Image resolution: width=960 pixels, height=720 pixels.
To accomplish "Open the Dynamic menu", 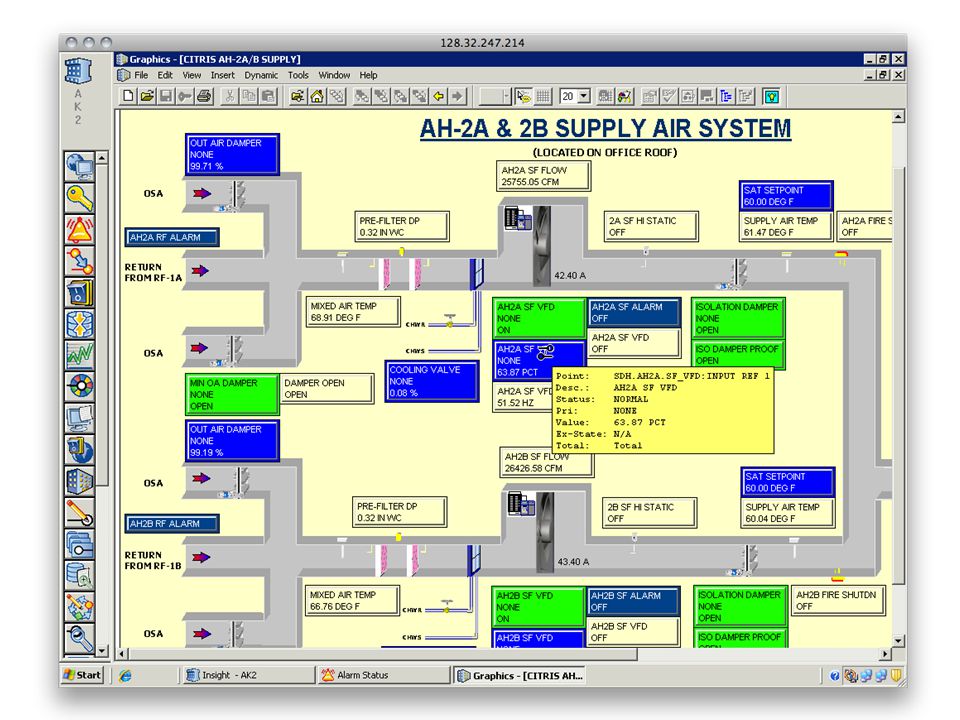I will pos(261,75).
